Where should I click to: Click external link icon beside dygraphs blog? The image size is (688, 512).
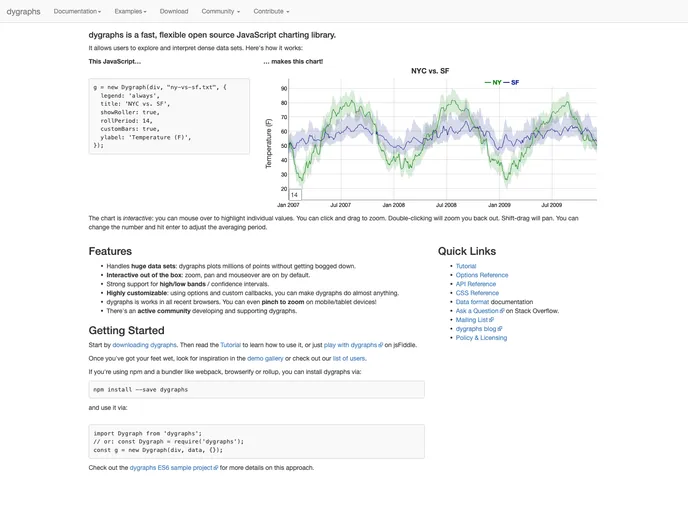click(500, 329)
